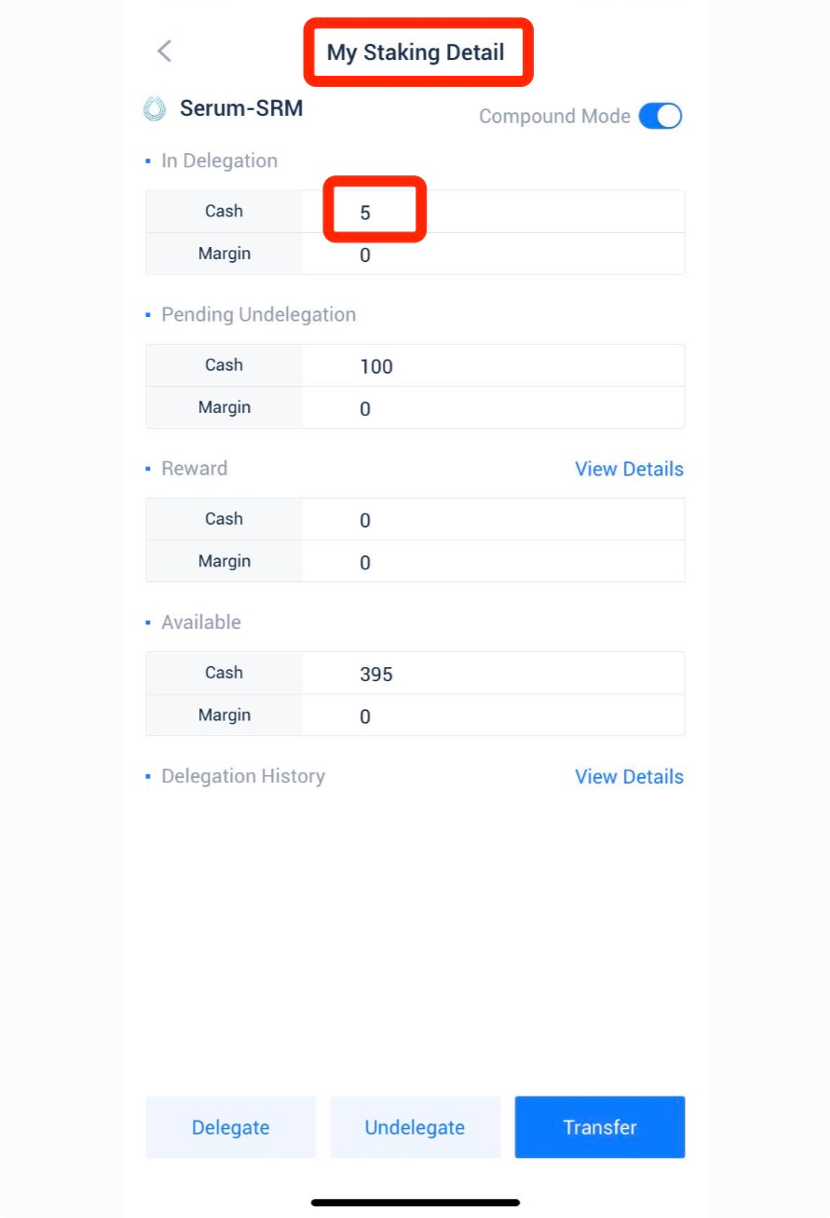Tap the Available Margin row
Viewport: 830px width, 1218px height.
[x=414, y=716]
